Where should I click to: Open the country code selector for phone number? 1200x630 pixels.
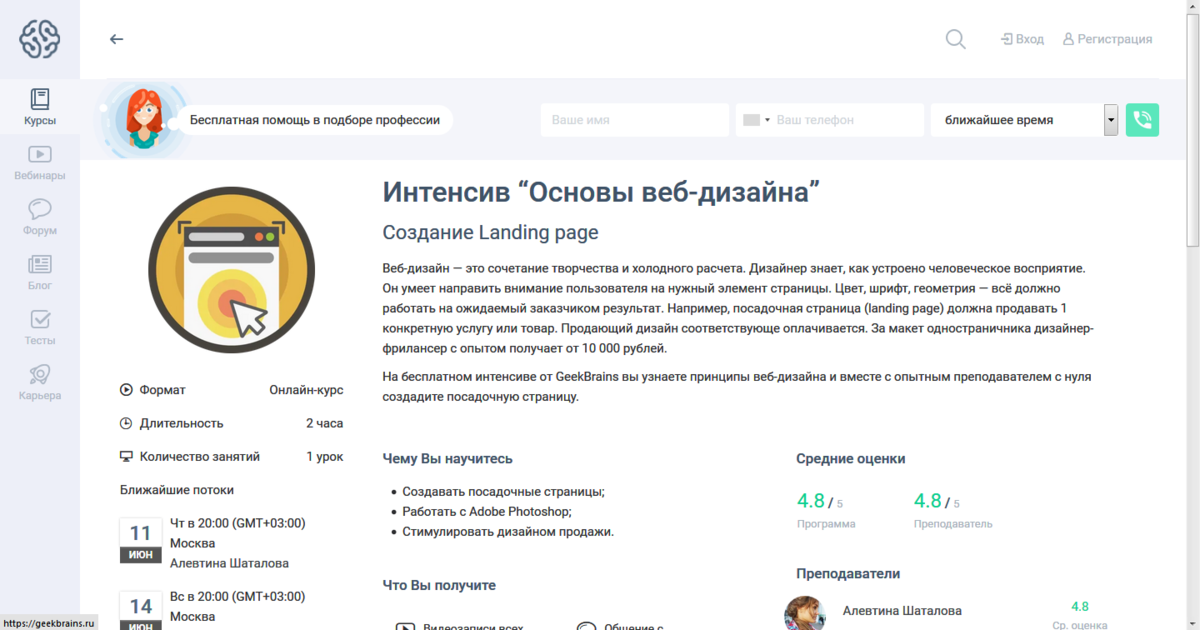755,119
